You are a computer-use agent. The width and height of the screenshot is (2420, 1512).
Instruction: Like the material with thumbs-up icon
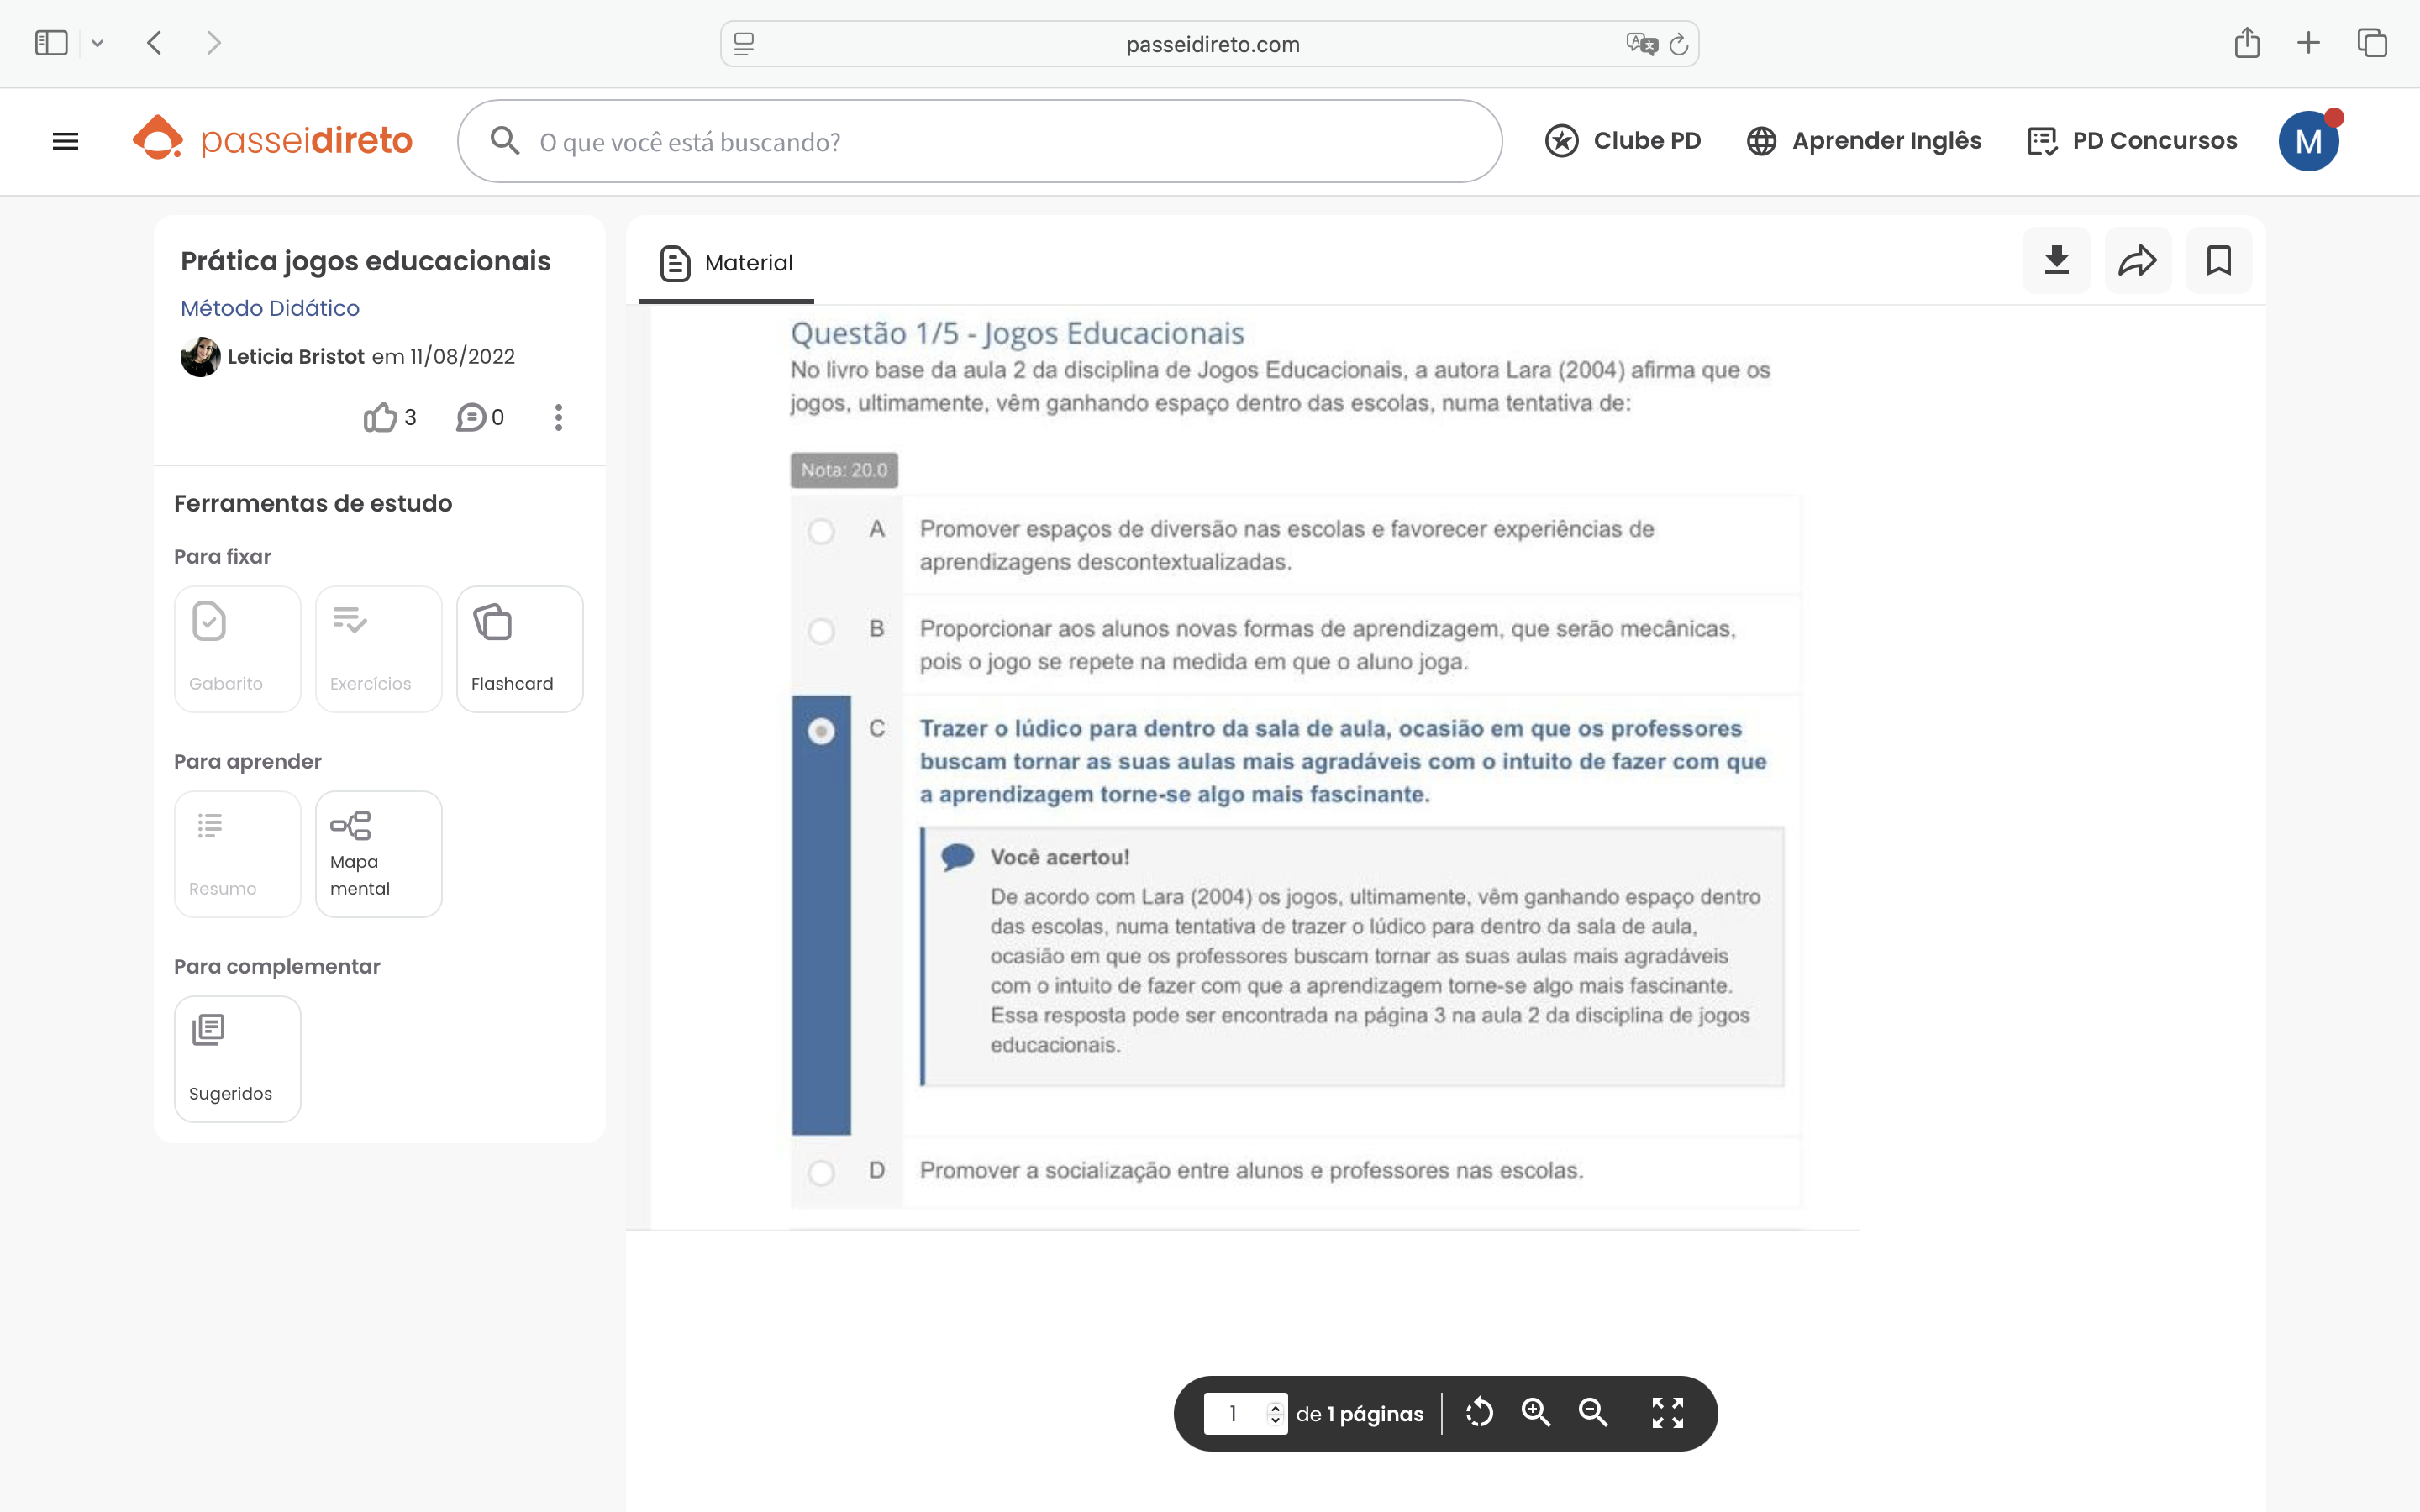tap(380, 417)
